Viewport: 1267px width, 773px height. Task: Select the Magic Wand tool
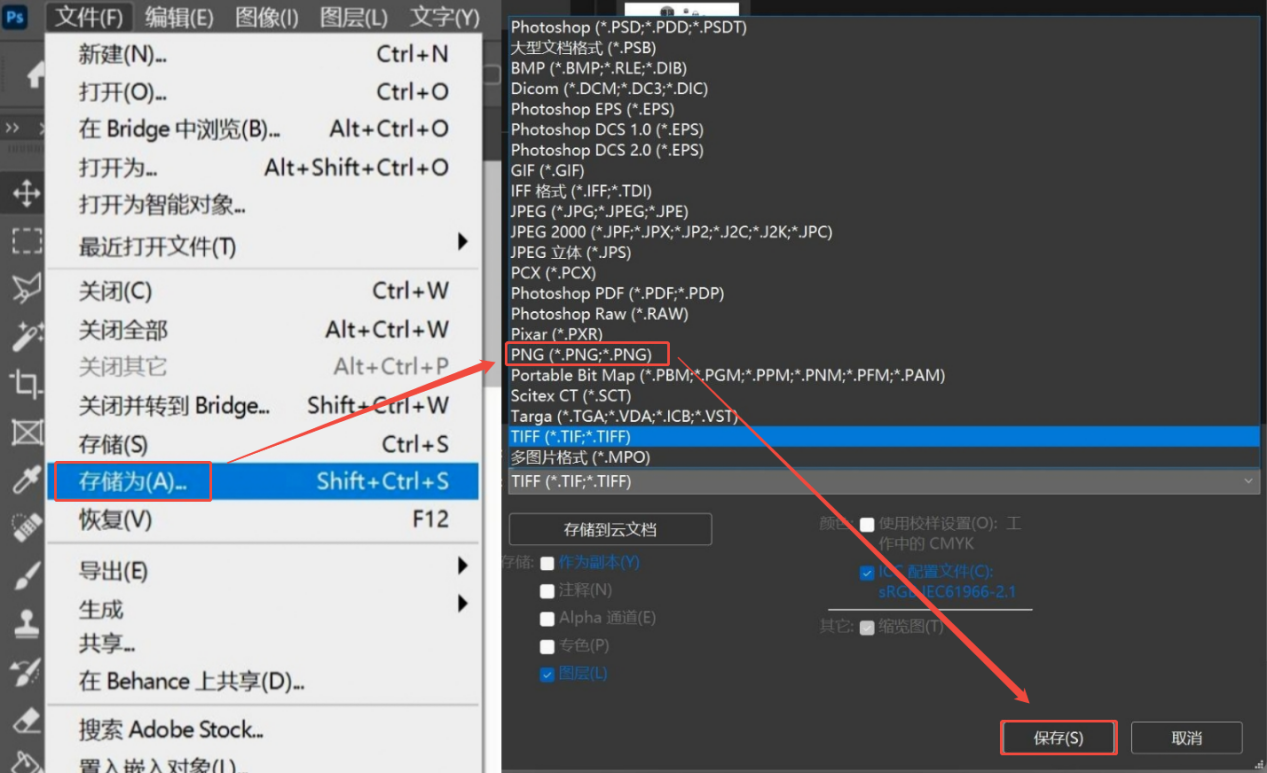[26, 336]
